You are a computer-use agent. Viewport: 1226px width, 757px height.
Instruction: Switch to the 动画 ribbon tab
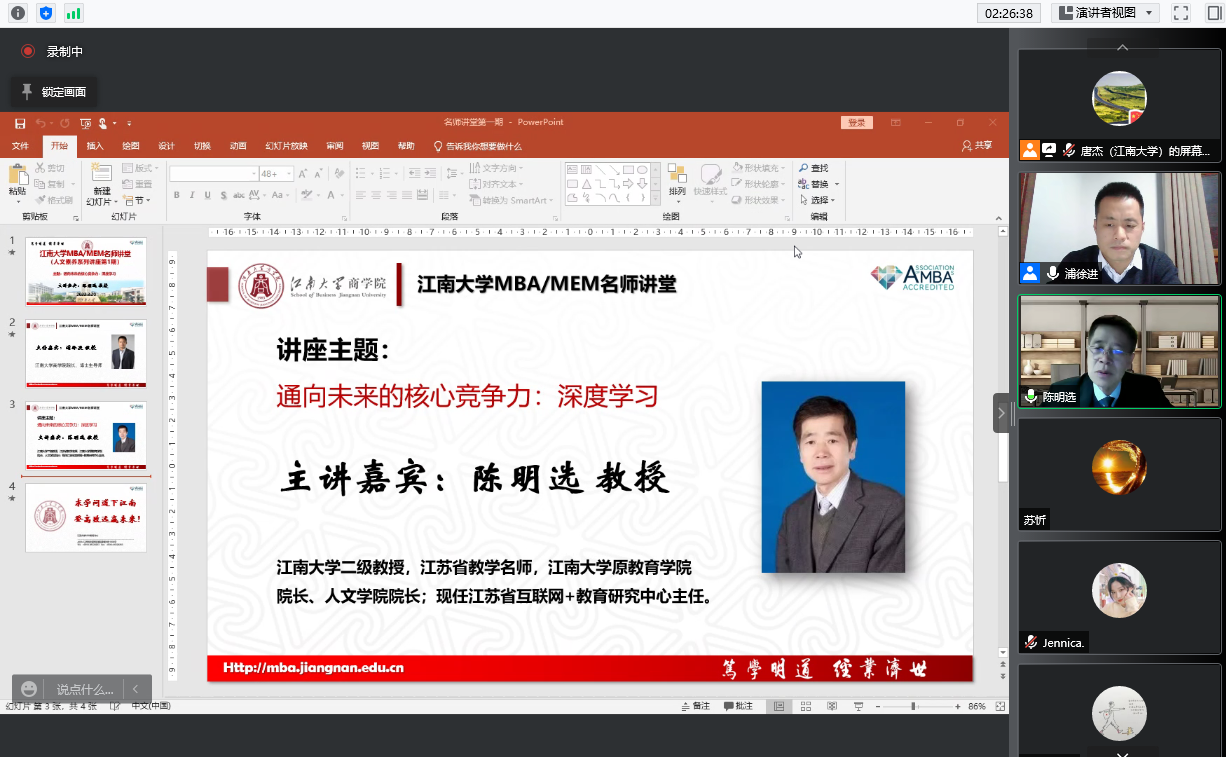pos(238,146)
